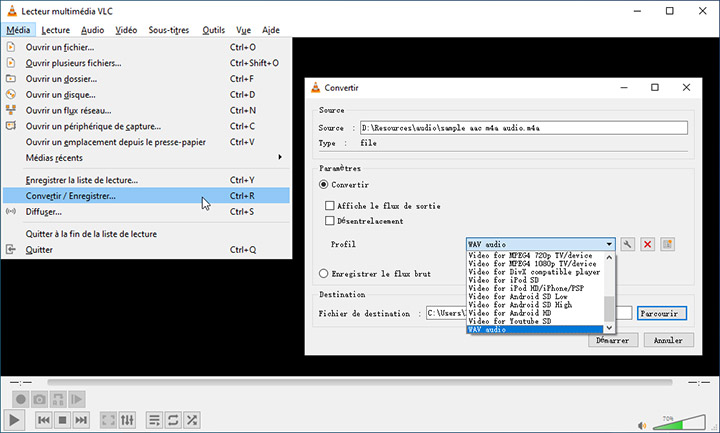This screenshot has width=720, height=433.
Task: Mute audio via the speaker icon
Action: click(642, 426)
